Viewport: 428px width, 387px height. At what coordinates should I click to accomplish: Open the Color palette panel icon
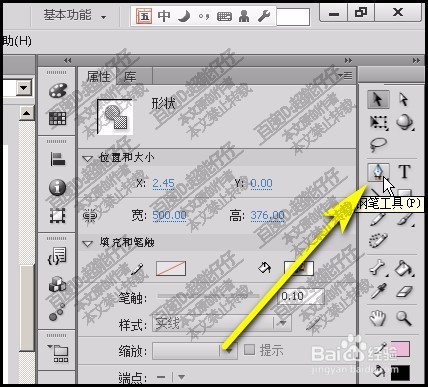(x=57, y=91)
